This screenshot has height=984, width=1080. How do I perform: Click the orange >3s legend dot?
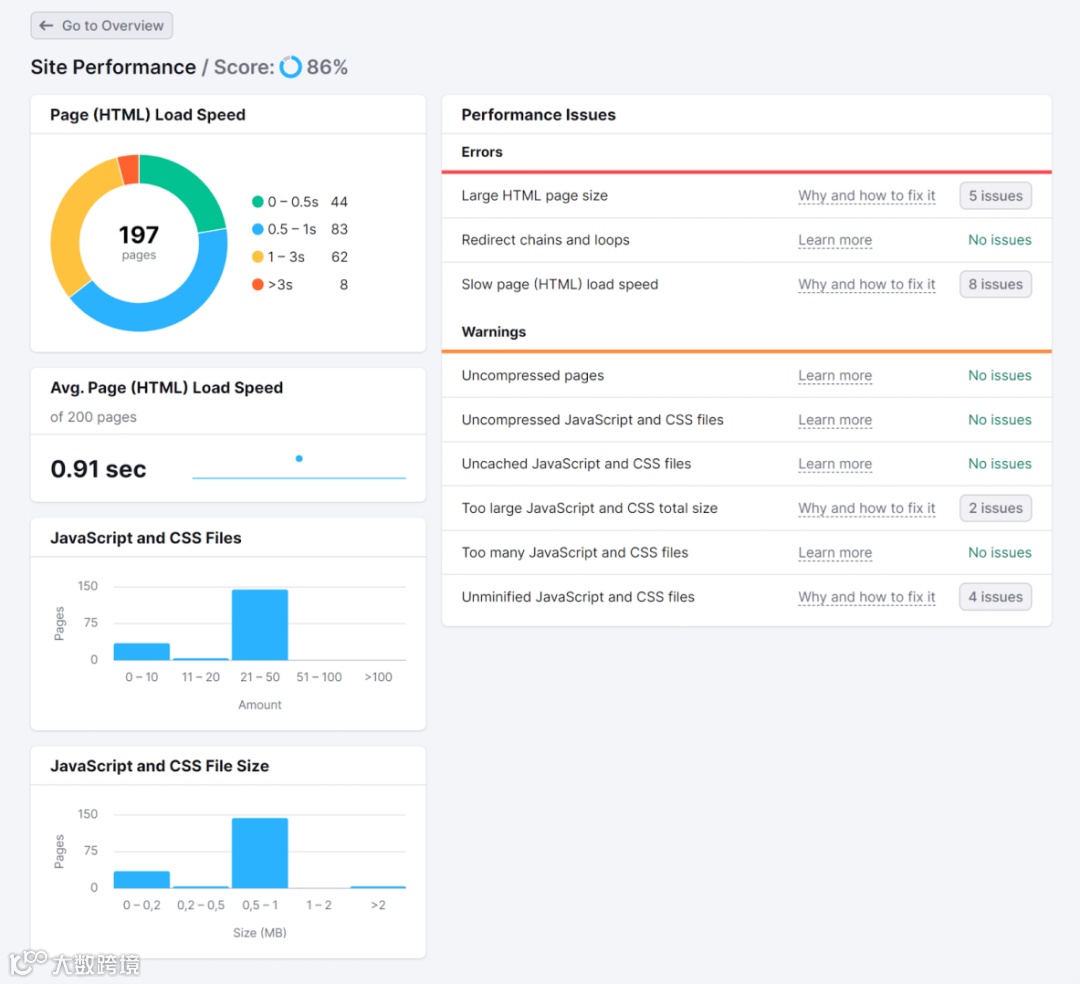(x=258, y=284)
